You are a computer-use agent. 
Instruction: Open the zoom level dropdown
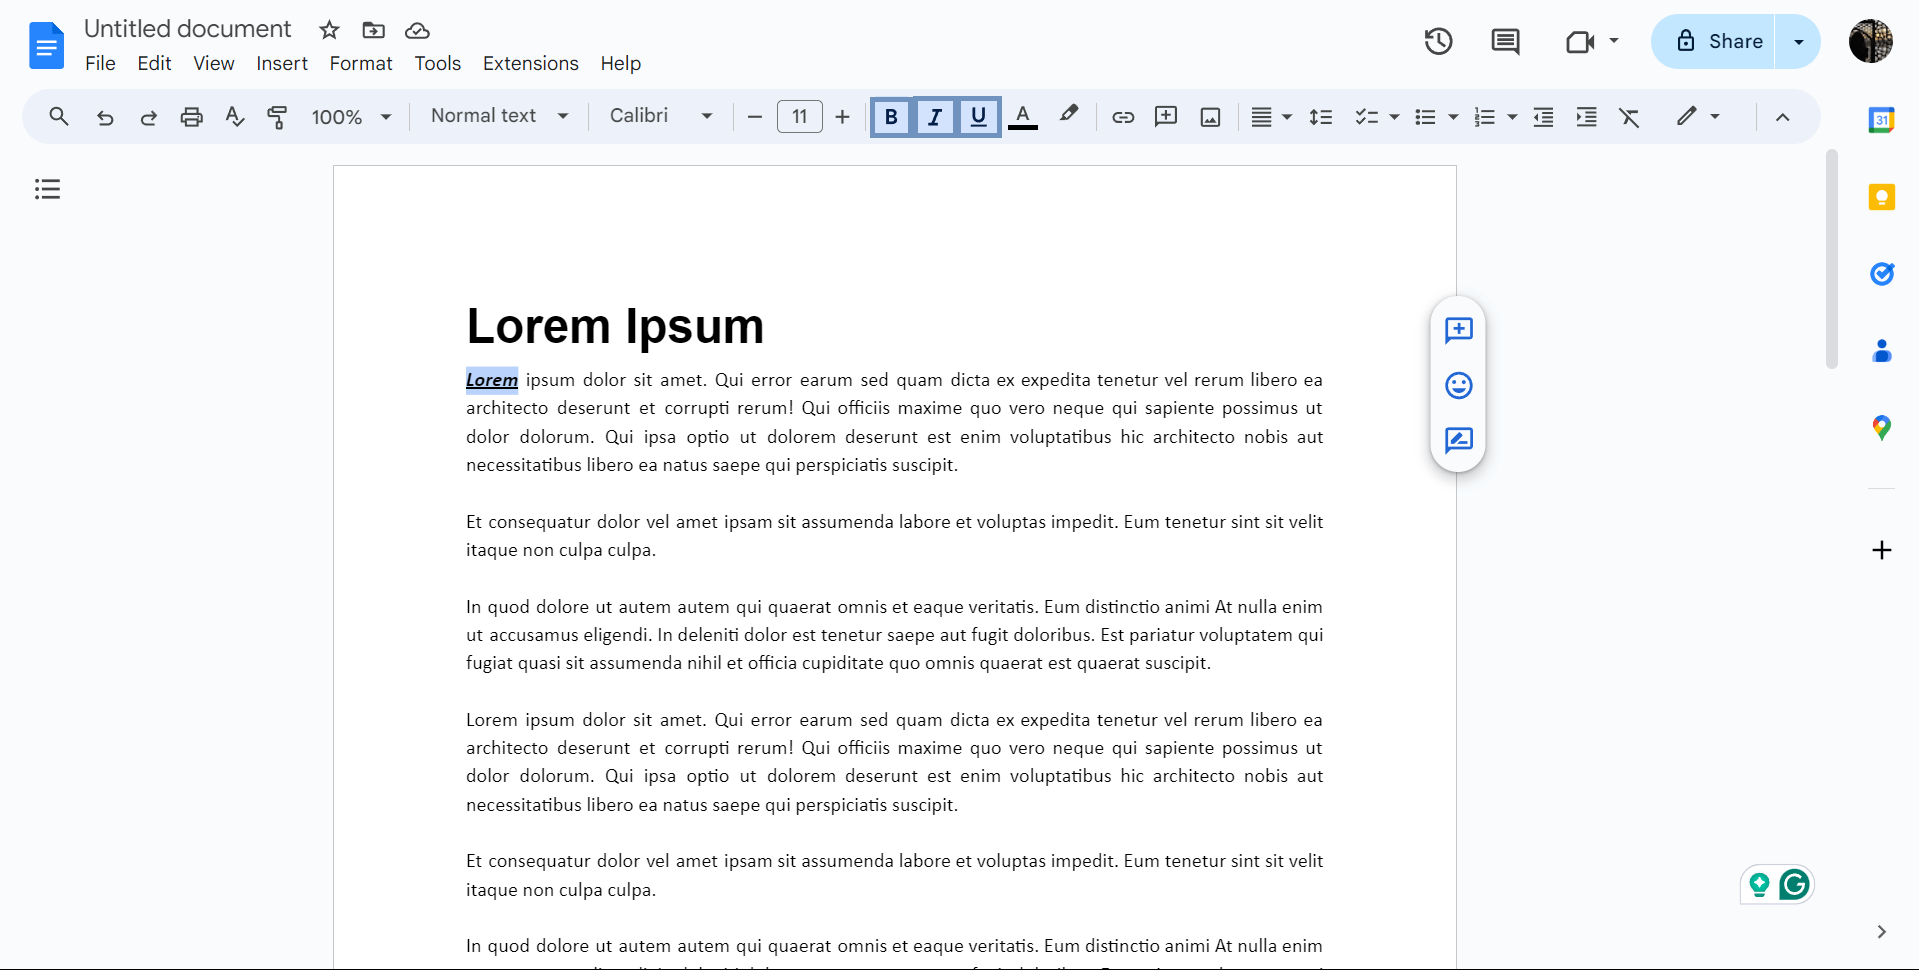coord(350,116)
